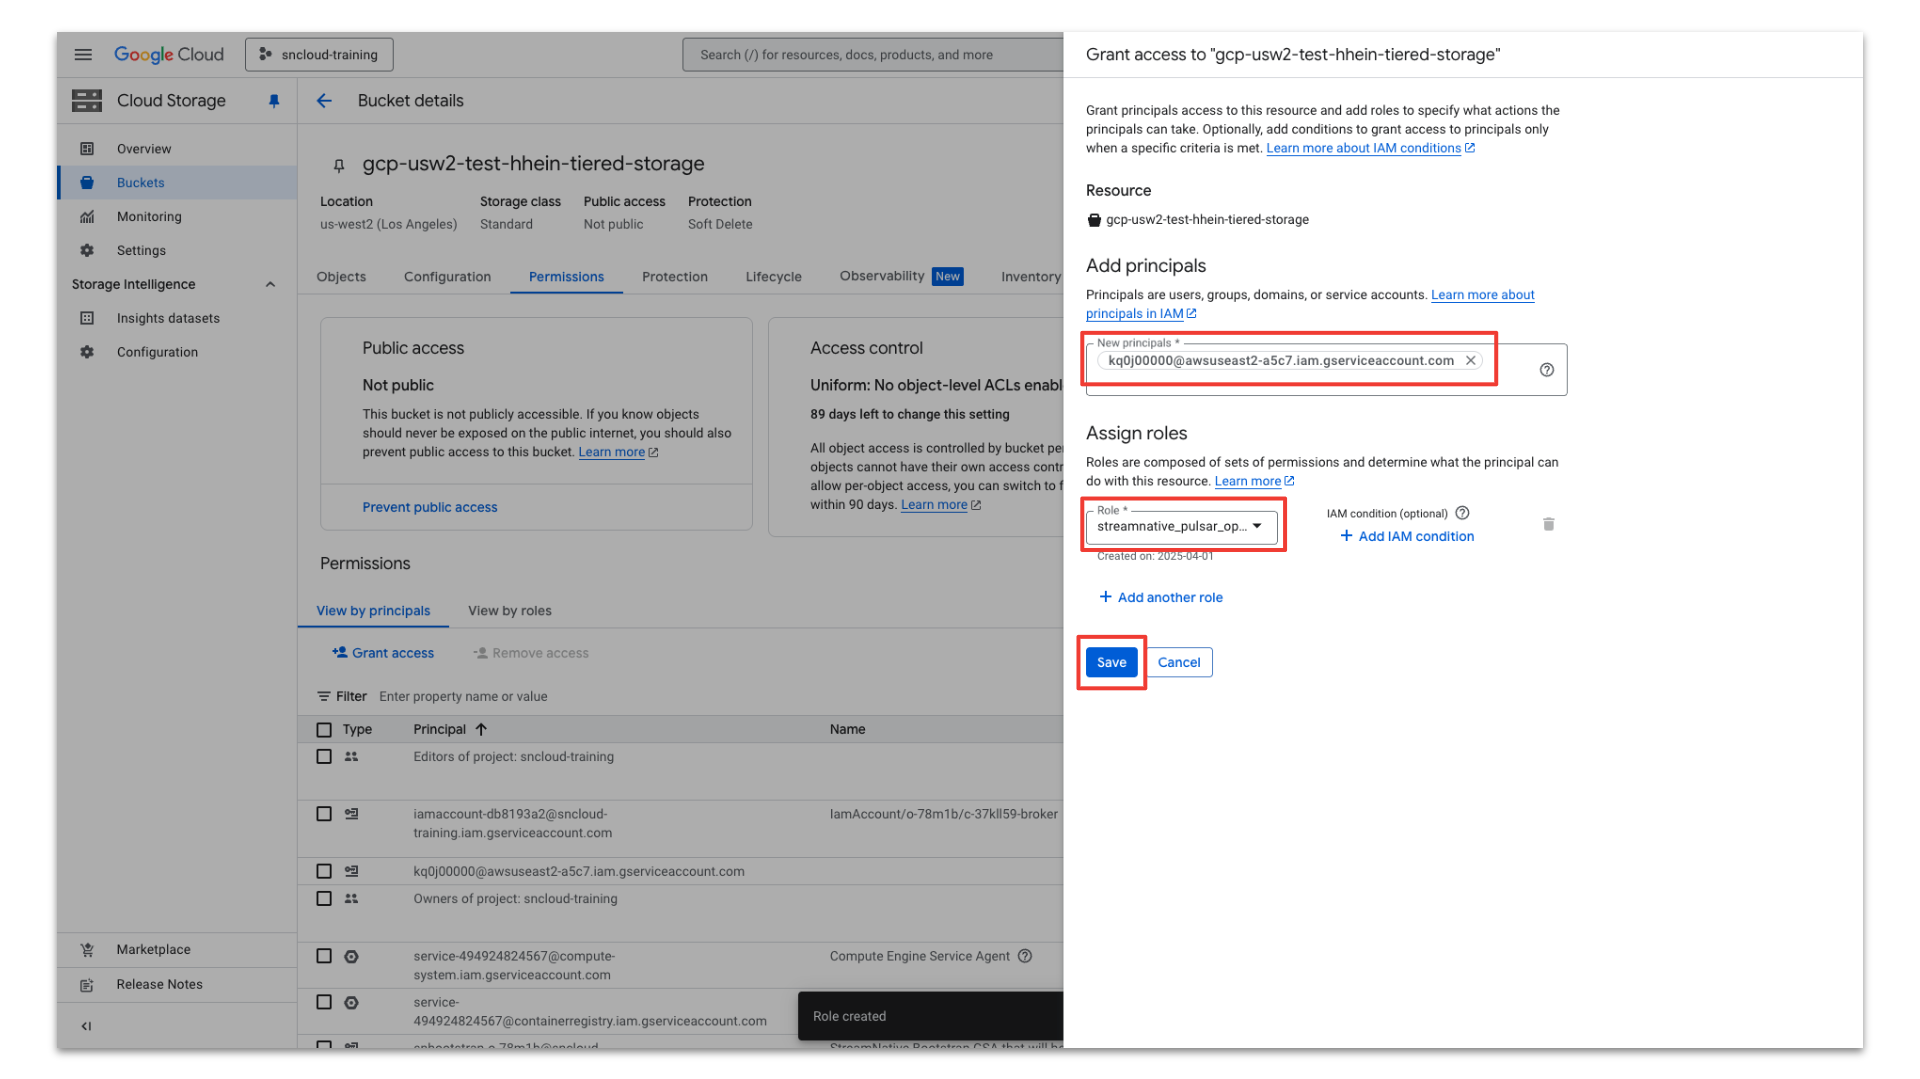The width and height of the screenshot is (1920, 1079).
Task: Open the sncloud-training project selector
Action: point(318,54)
